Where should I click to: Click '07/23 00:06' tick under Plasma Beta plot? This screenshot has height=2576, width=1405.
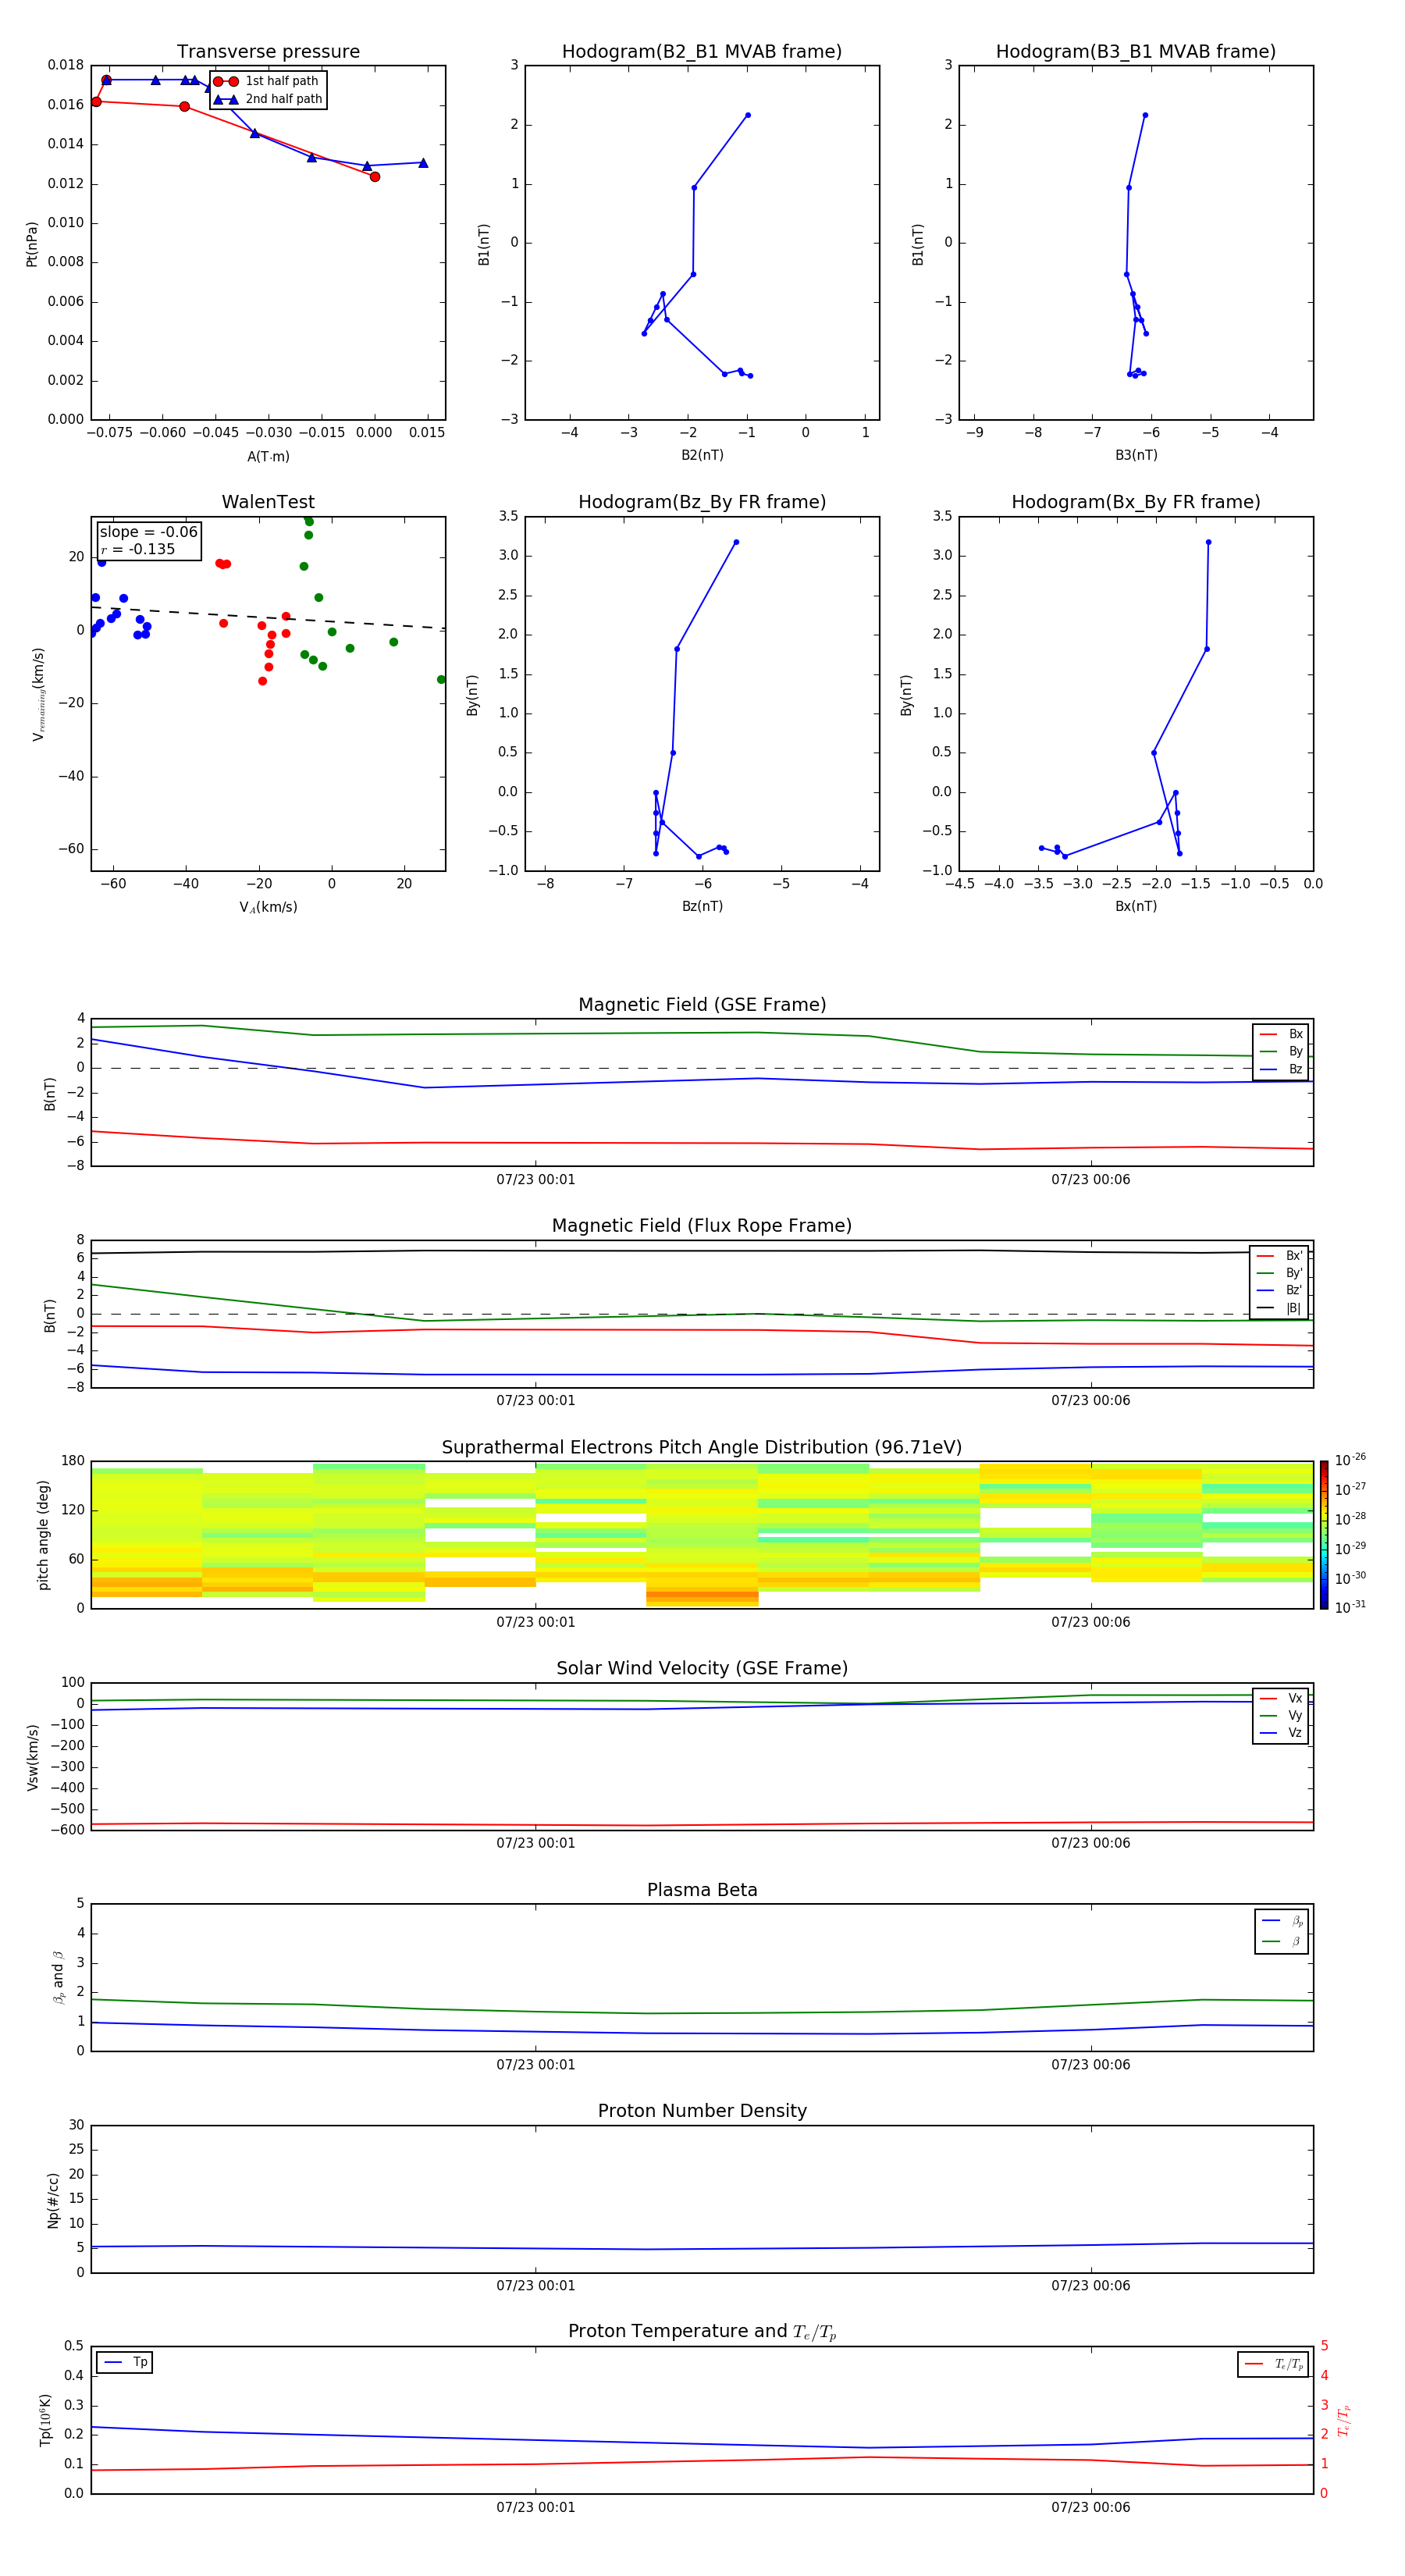(x=1090, y=2065)
